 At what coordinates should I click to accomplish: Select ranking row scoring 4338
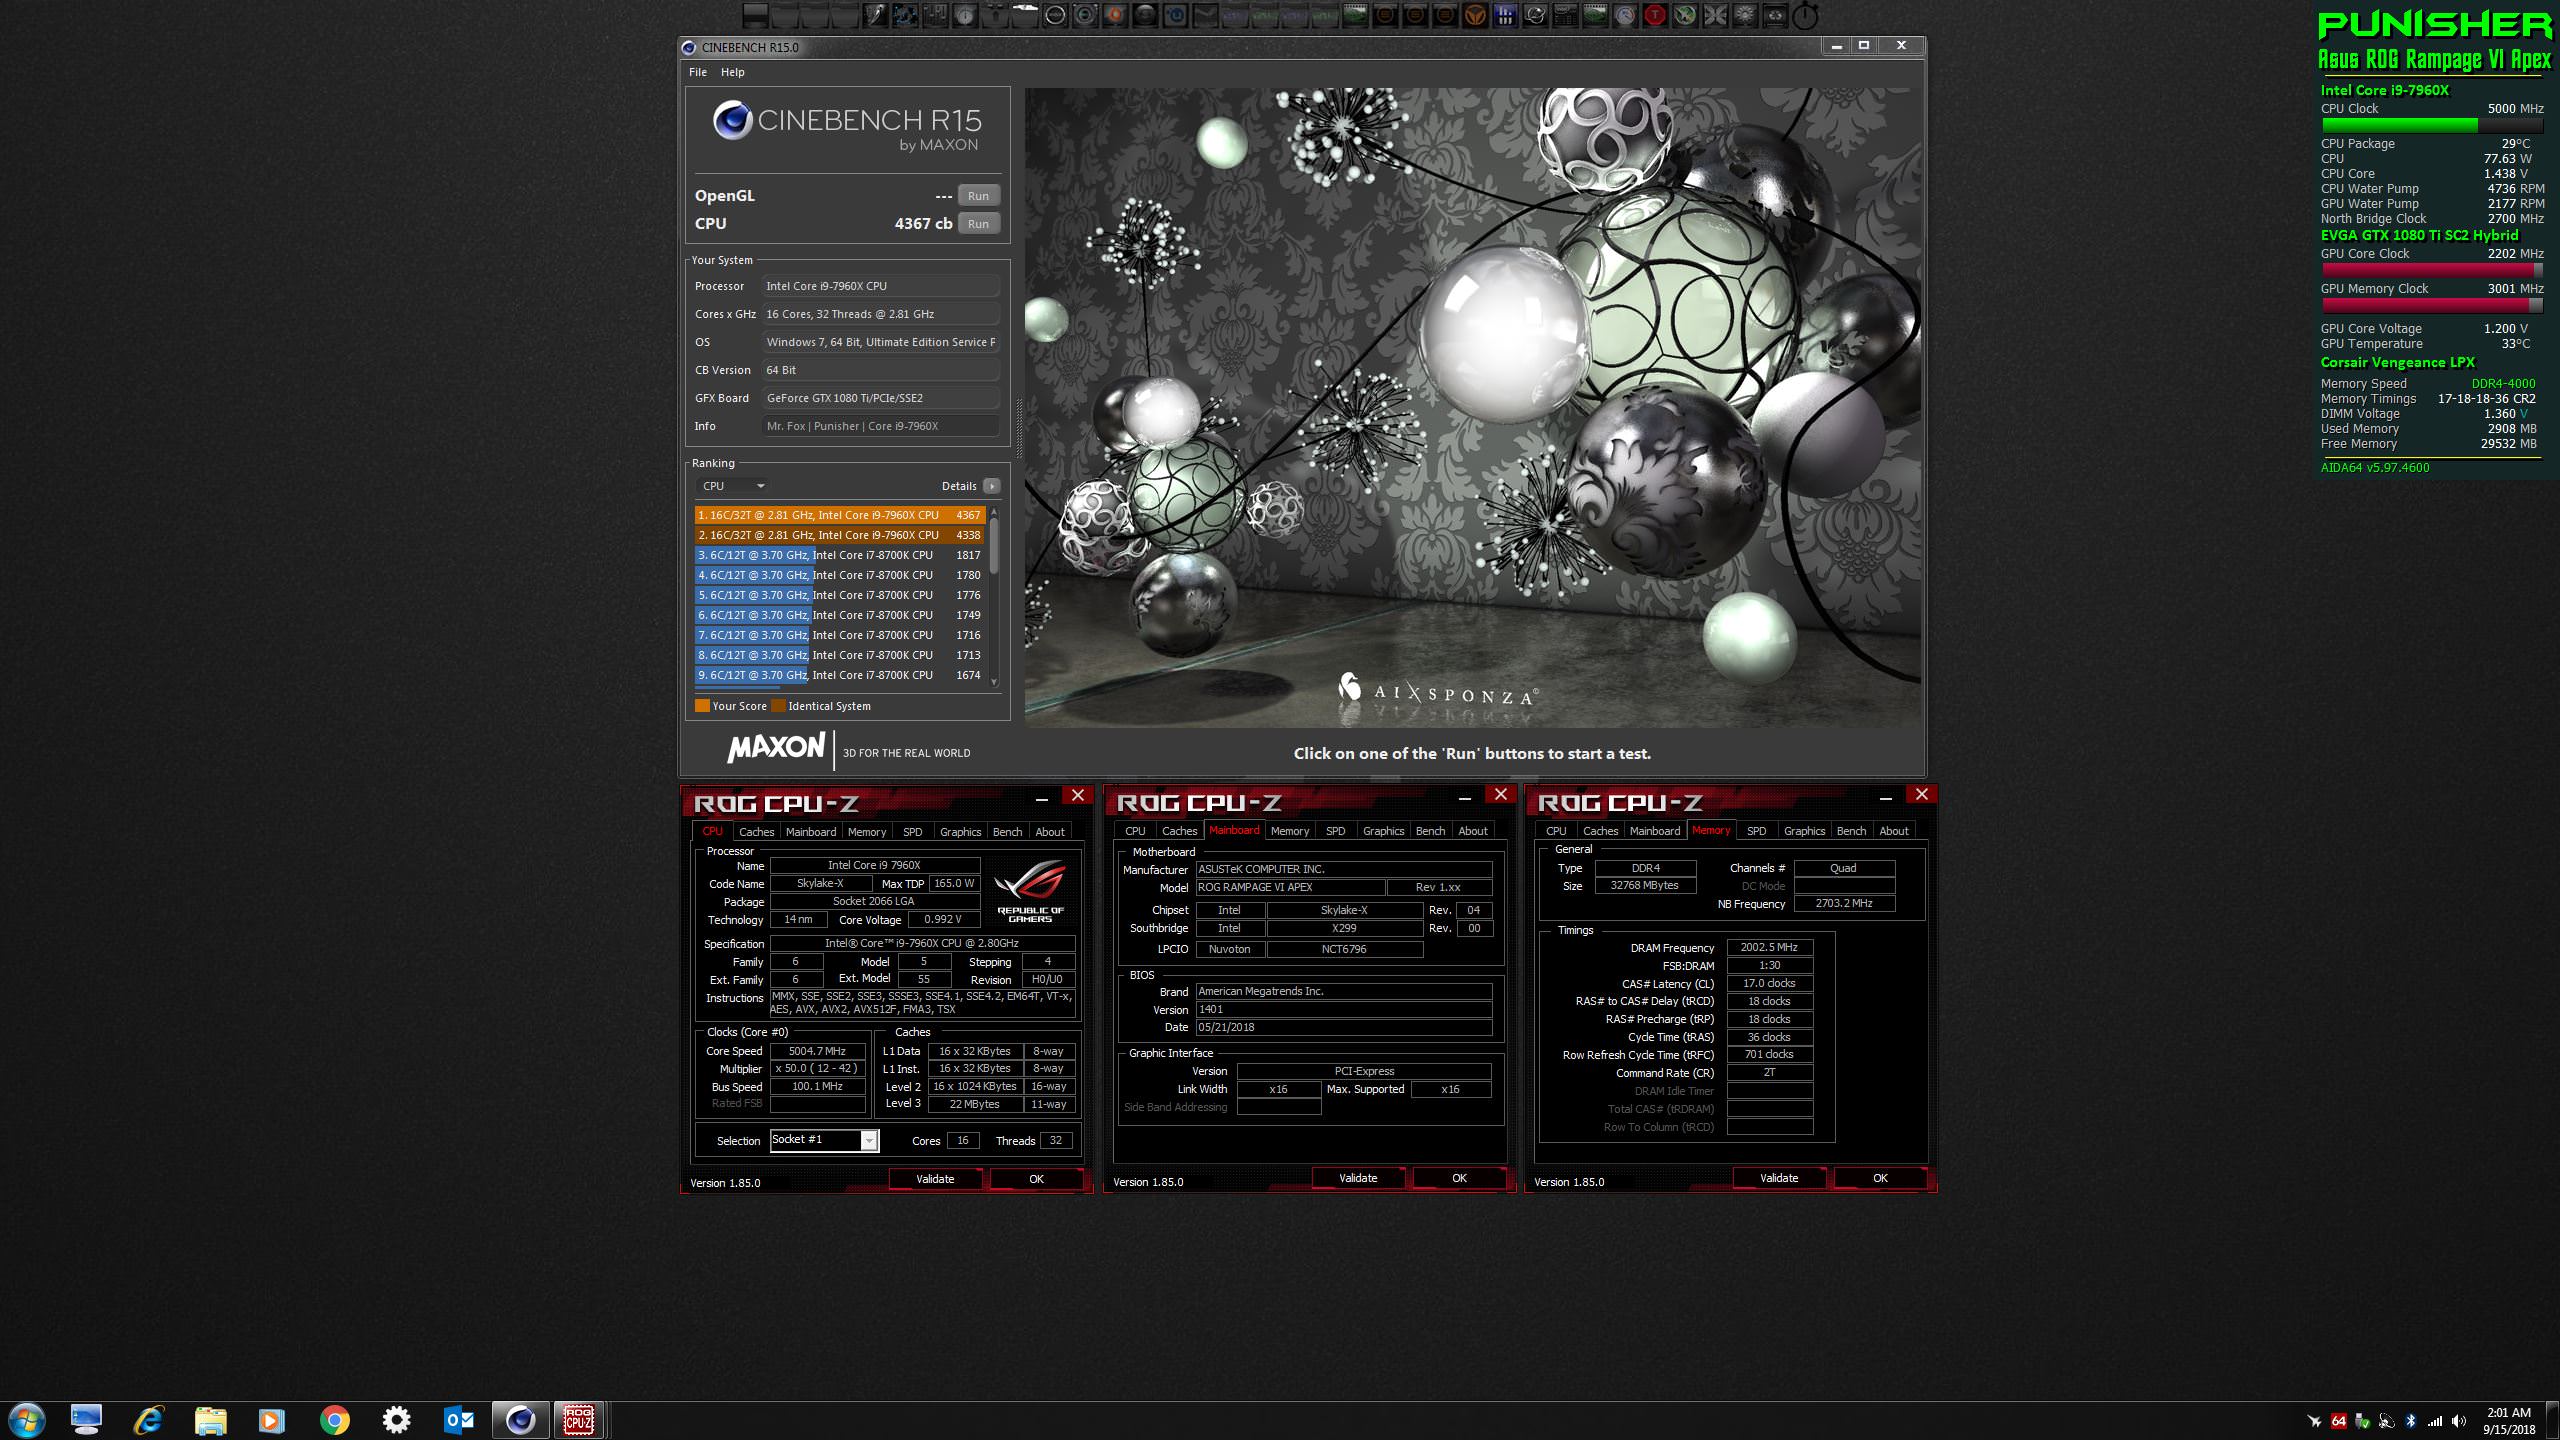(840, 535)
